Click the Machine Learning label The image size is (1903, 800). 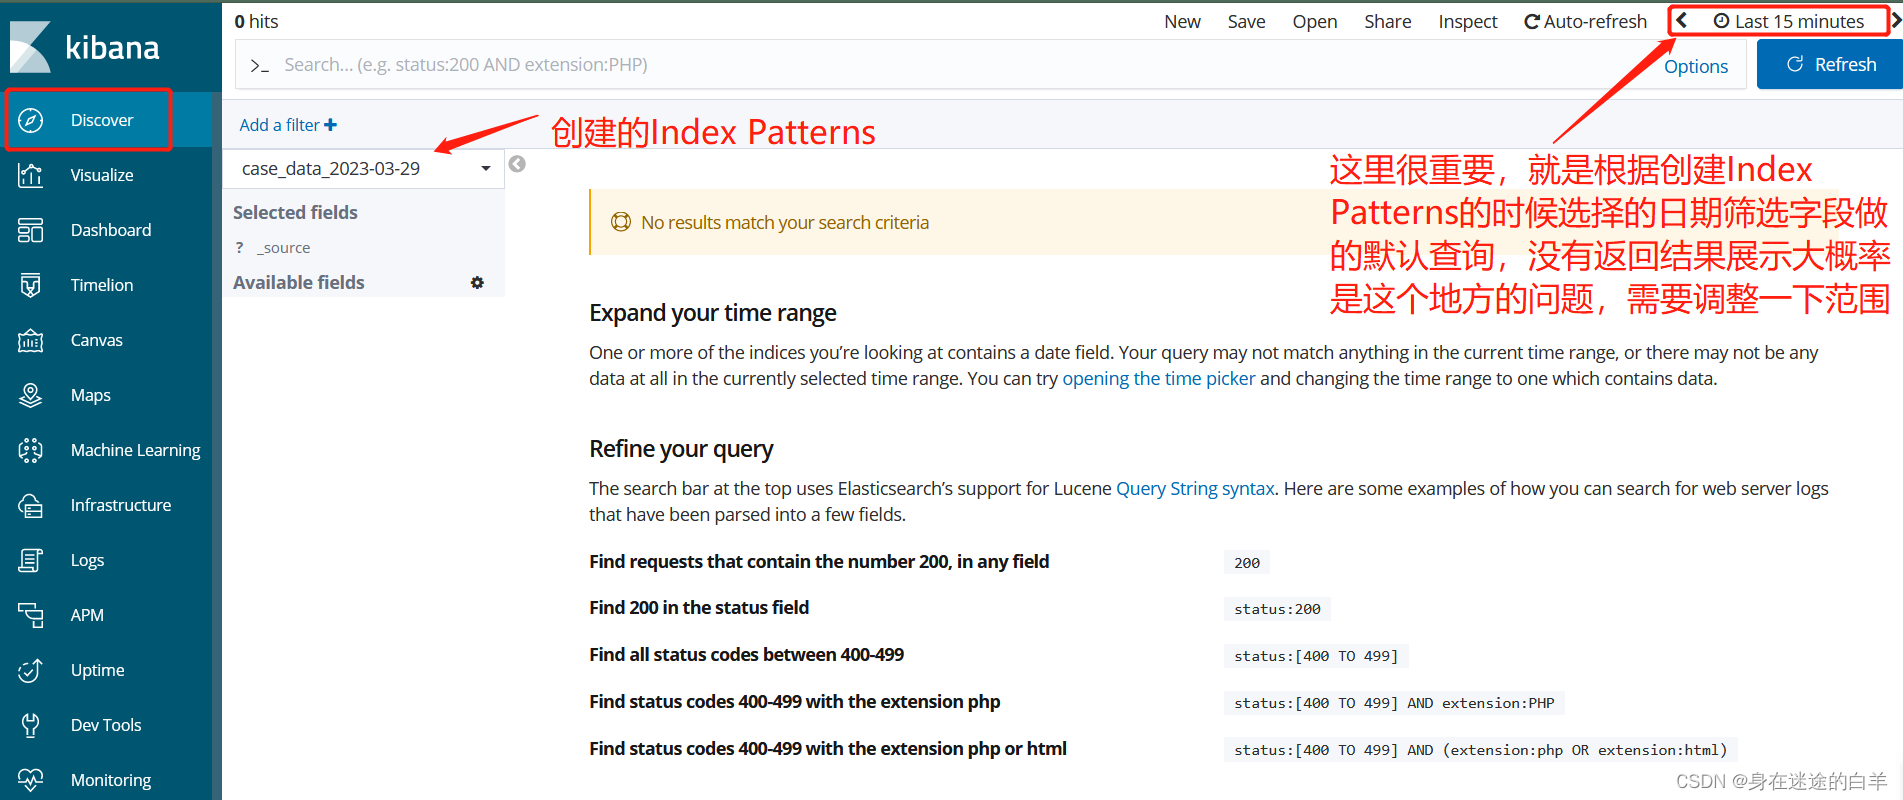click(135, 450)
